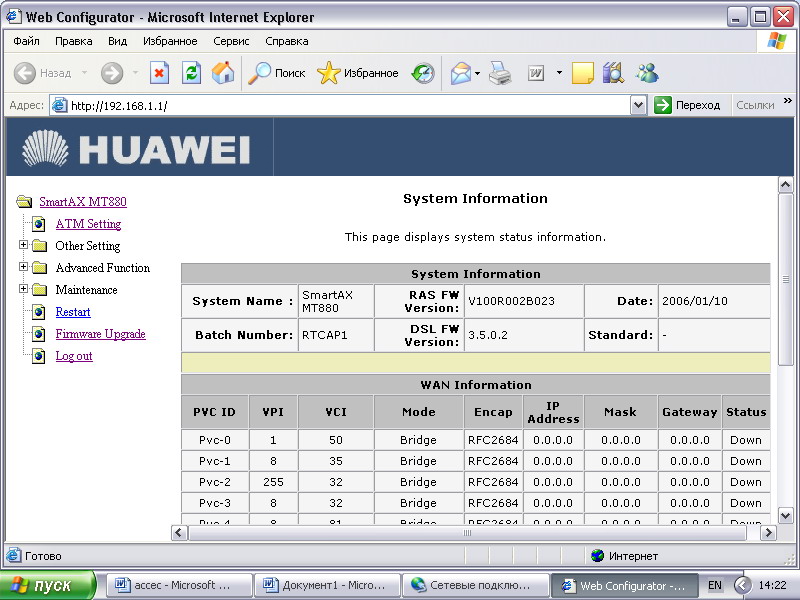Click the Advanced Function folder icon
The width and height of the screenshot is (800, 600).
(39, 268)
